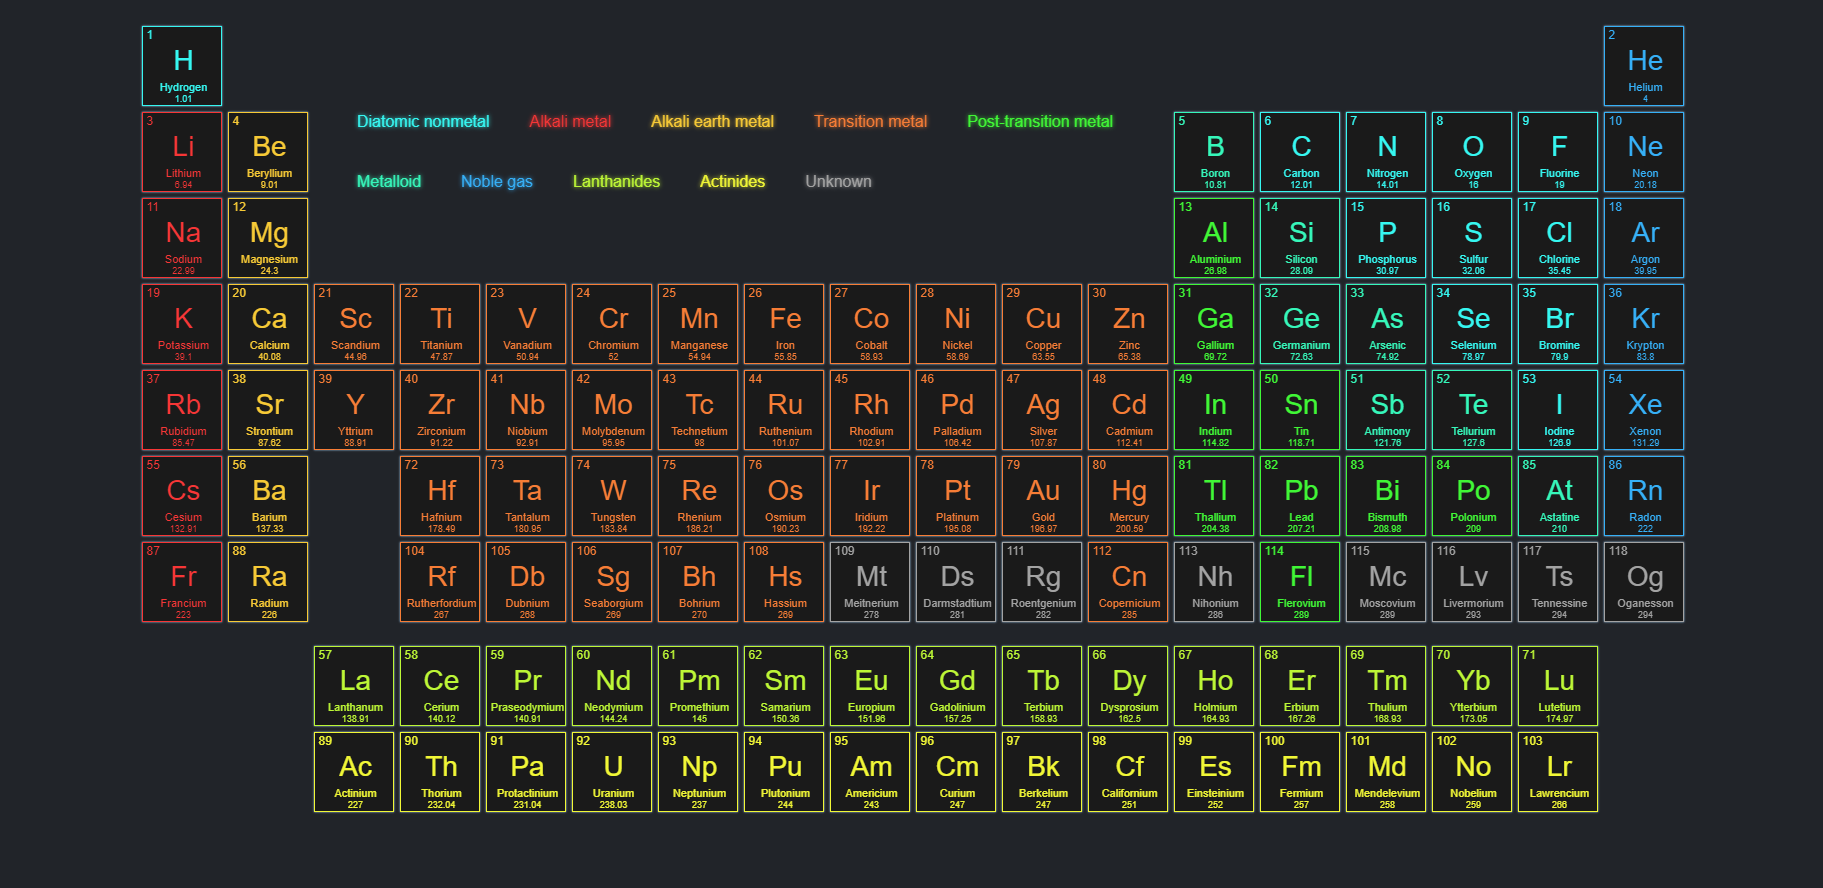Open the Sodium element card

click(182, 238)
